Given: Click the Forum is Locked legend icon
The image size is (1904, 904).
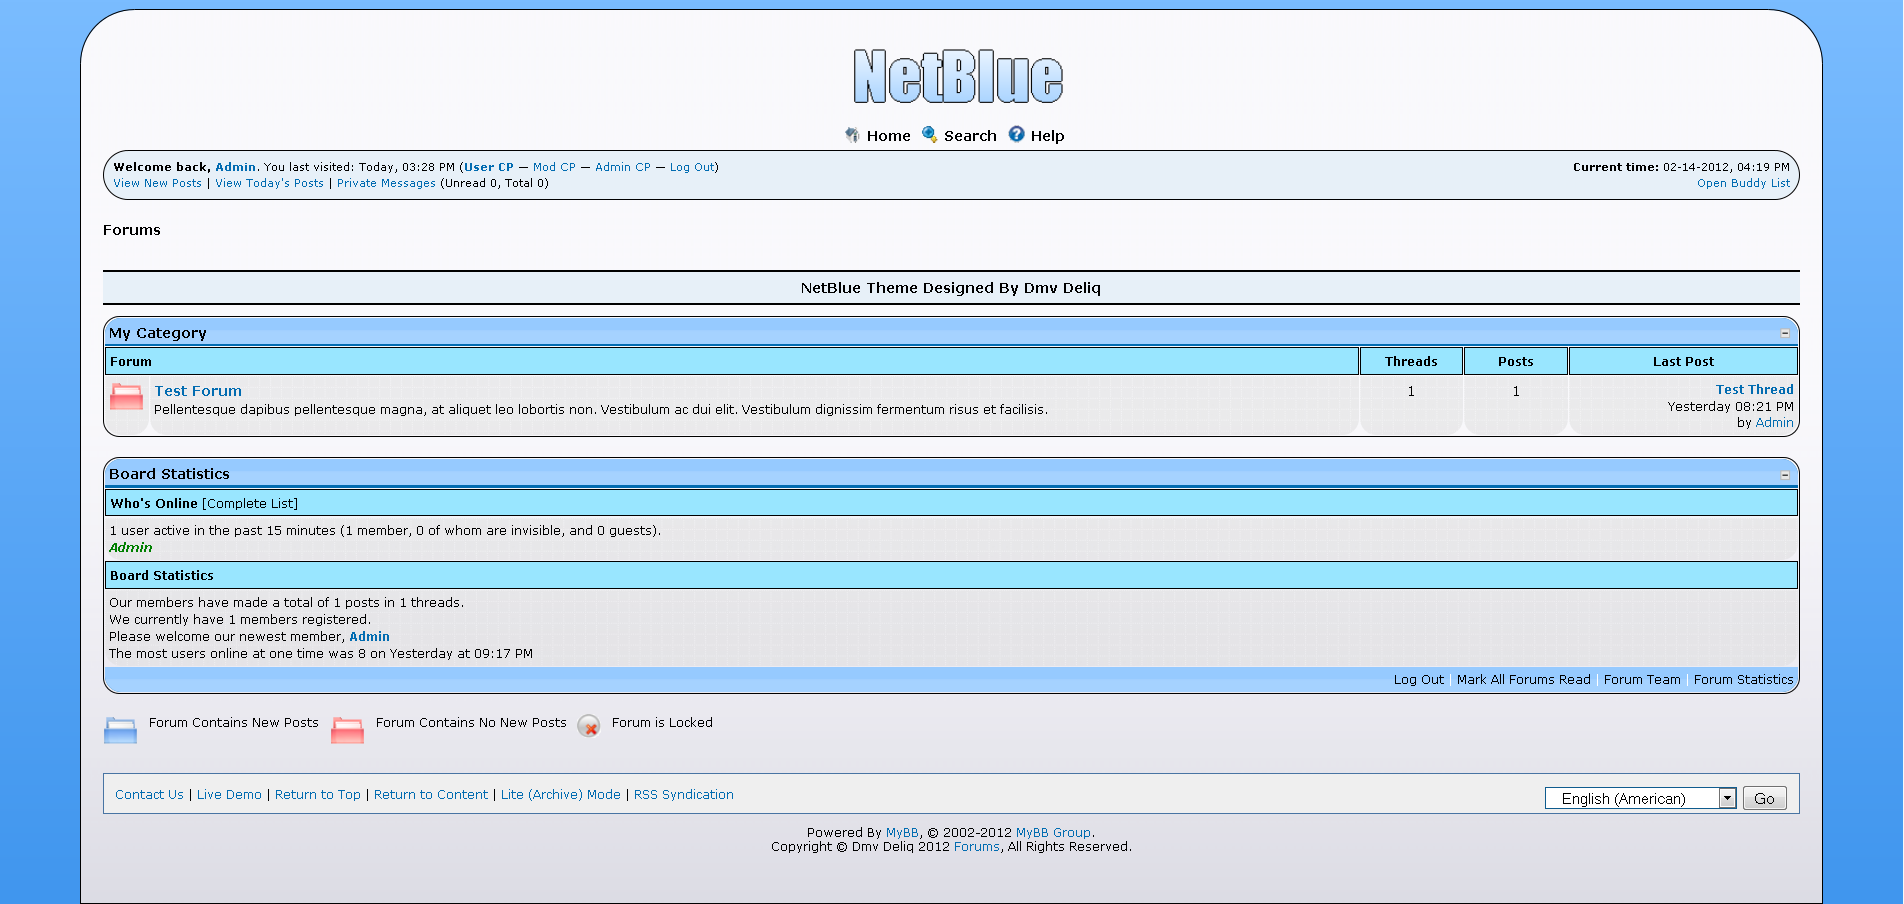Looking at the screenshot, I should point(589,726).
